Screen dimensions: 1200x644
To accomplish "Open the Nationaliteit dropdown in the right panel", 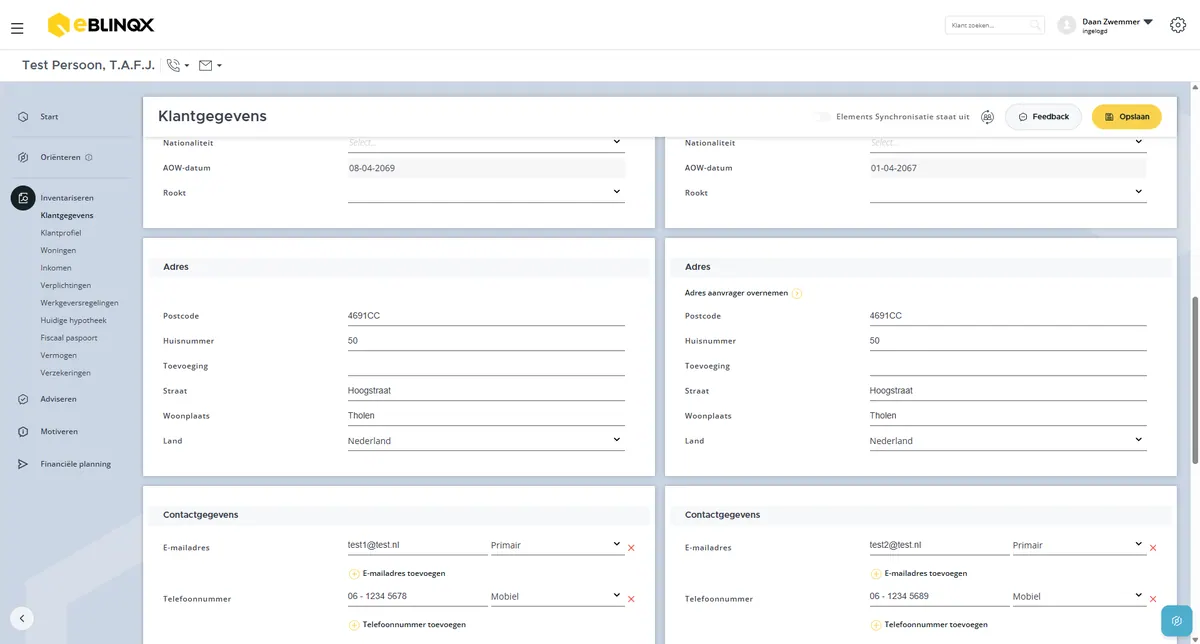I will (x=1008, y=143).
